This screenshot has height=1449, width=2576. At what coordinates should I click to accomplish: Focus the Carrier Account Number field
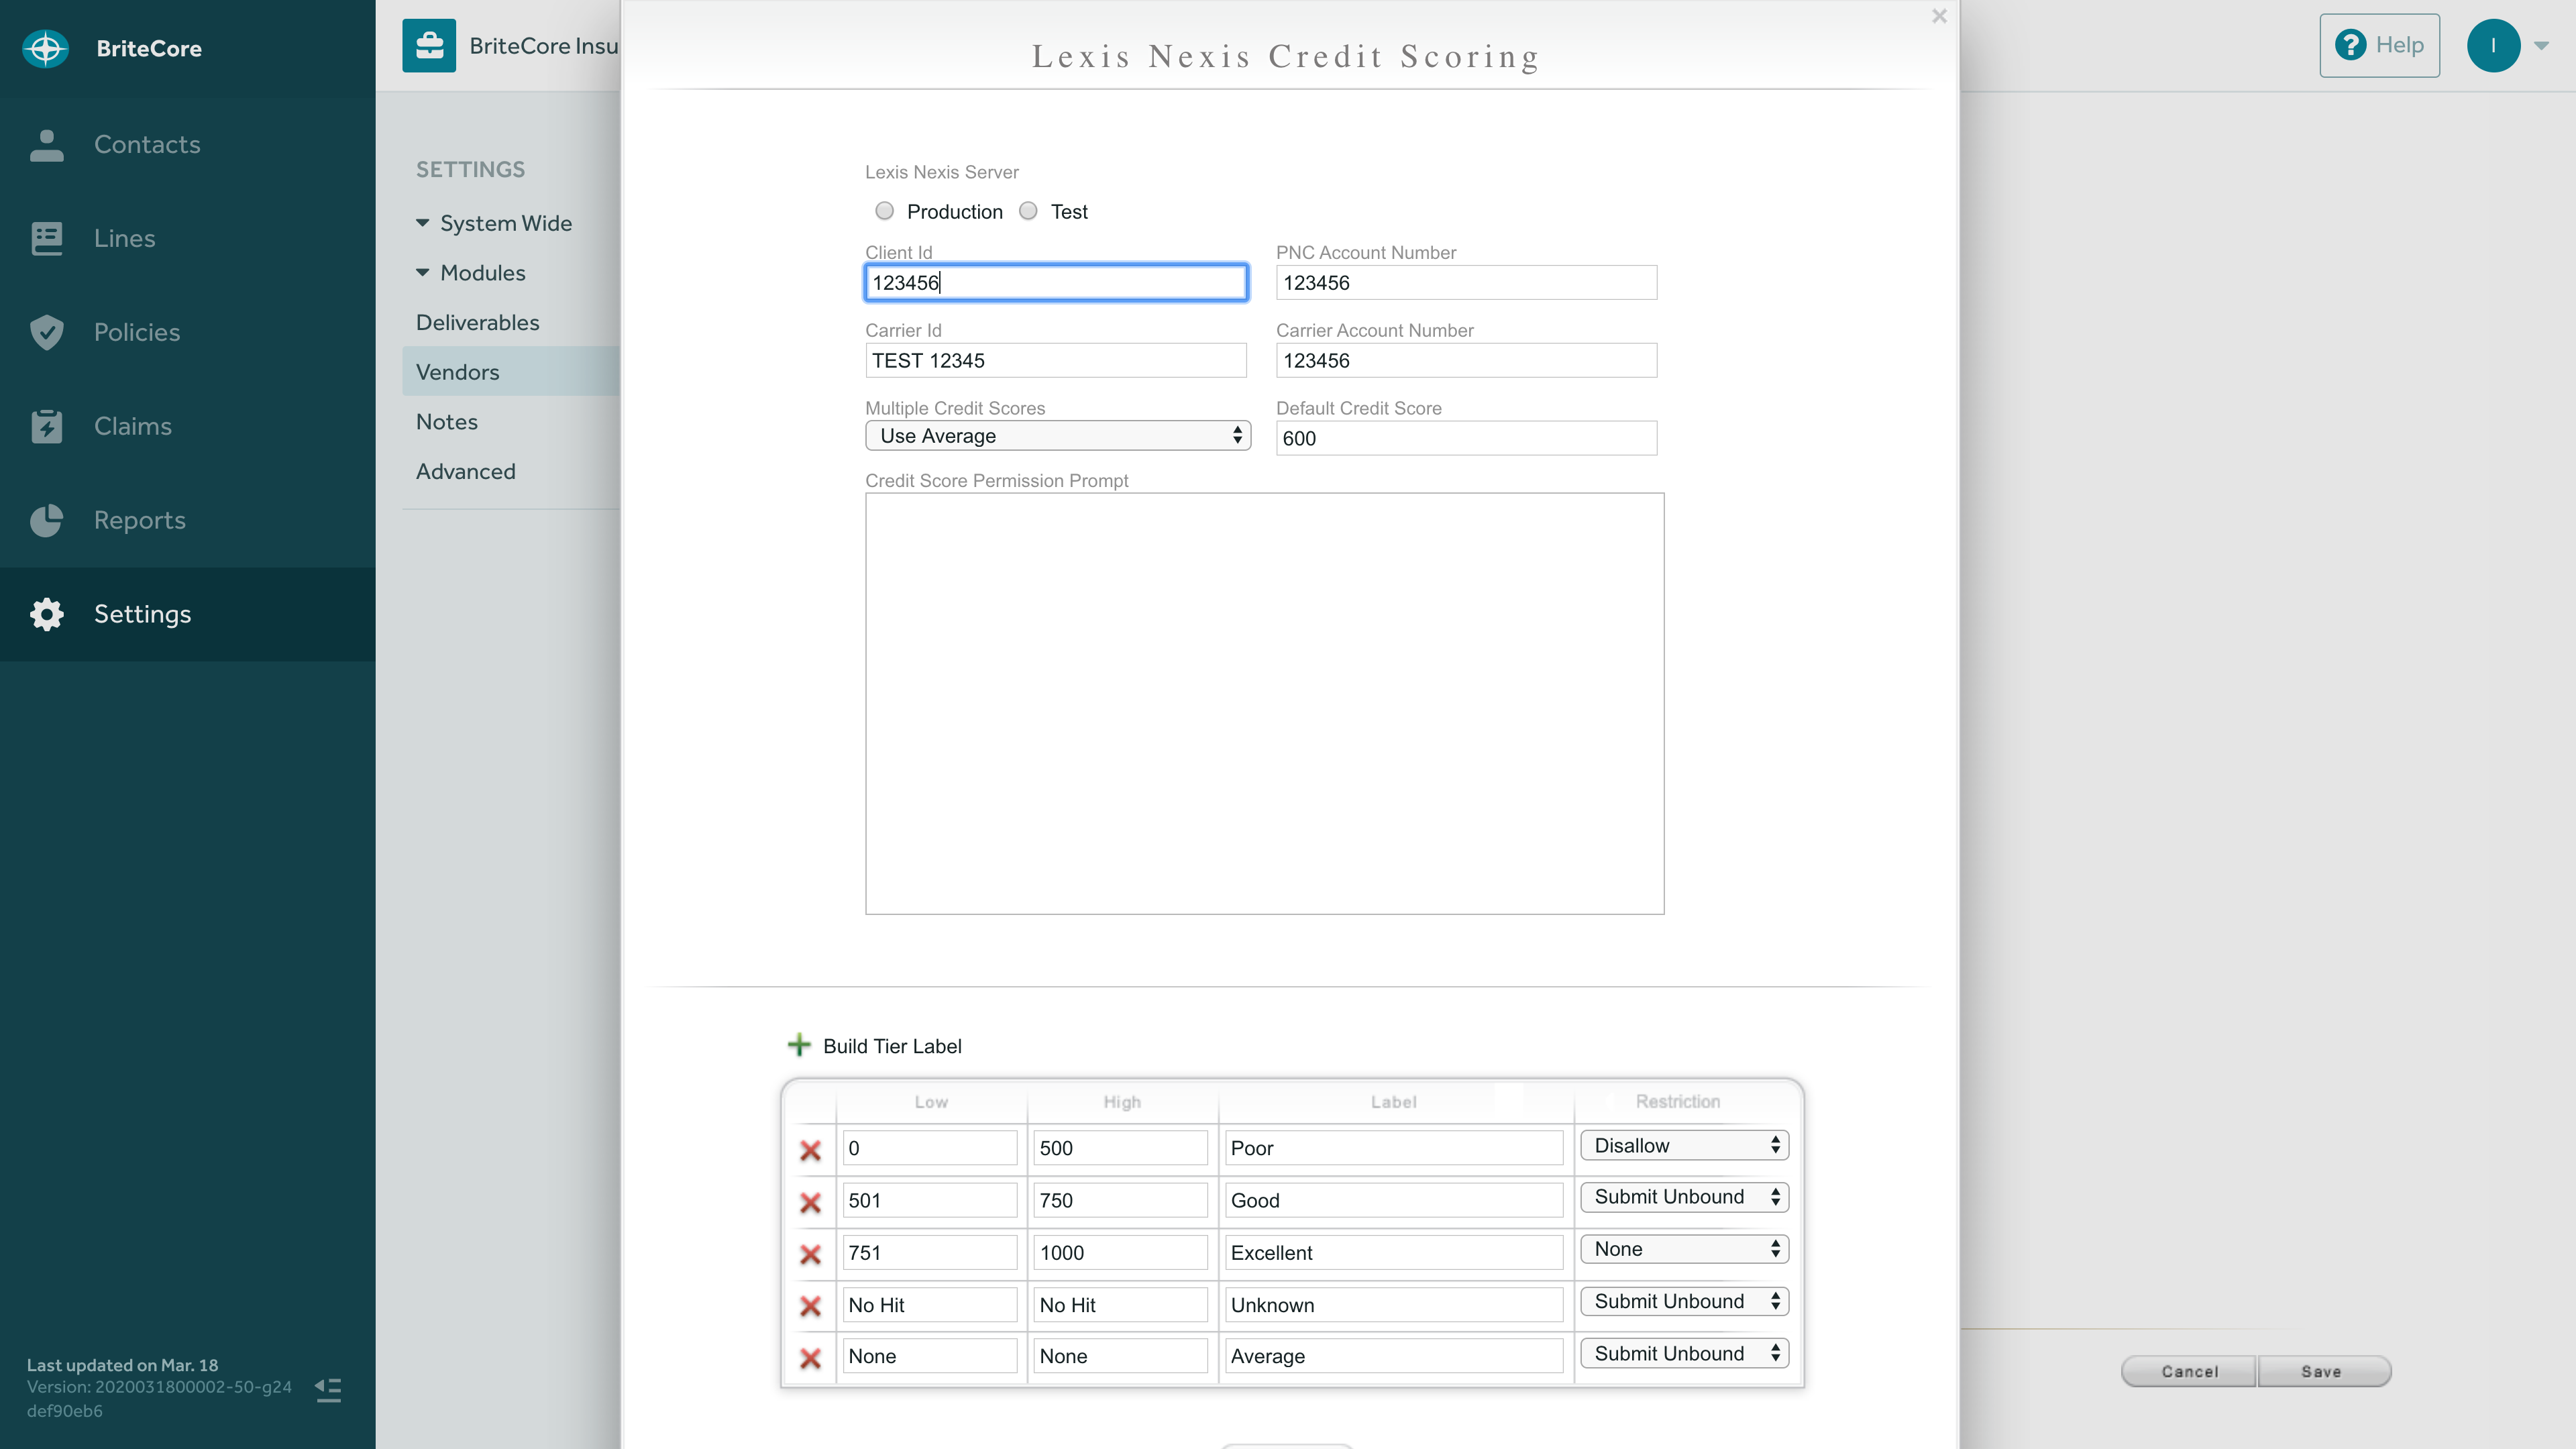pos(1466,360)
